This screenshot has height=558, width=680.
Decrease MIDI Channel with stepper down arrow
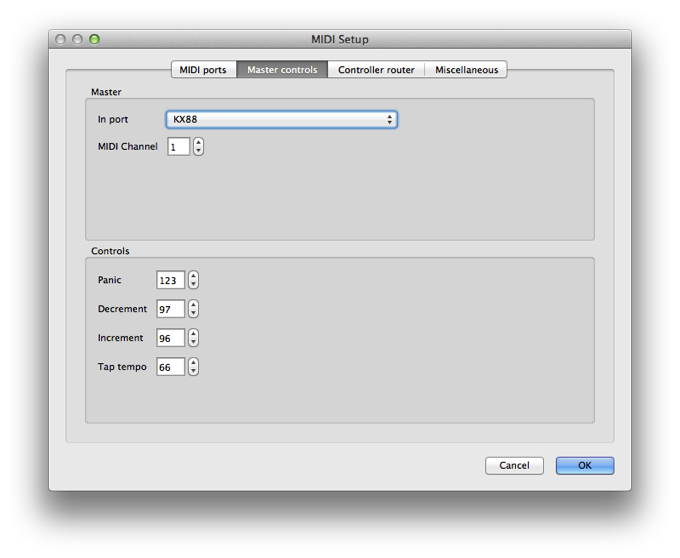198,151
